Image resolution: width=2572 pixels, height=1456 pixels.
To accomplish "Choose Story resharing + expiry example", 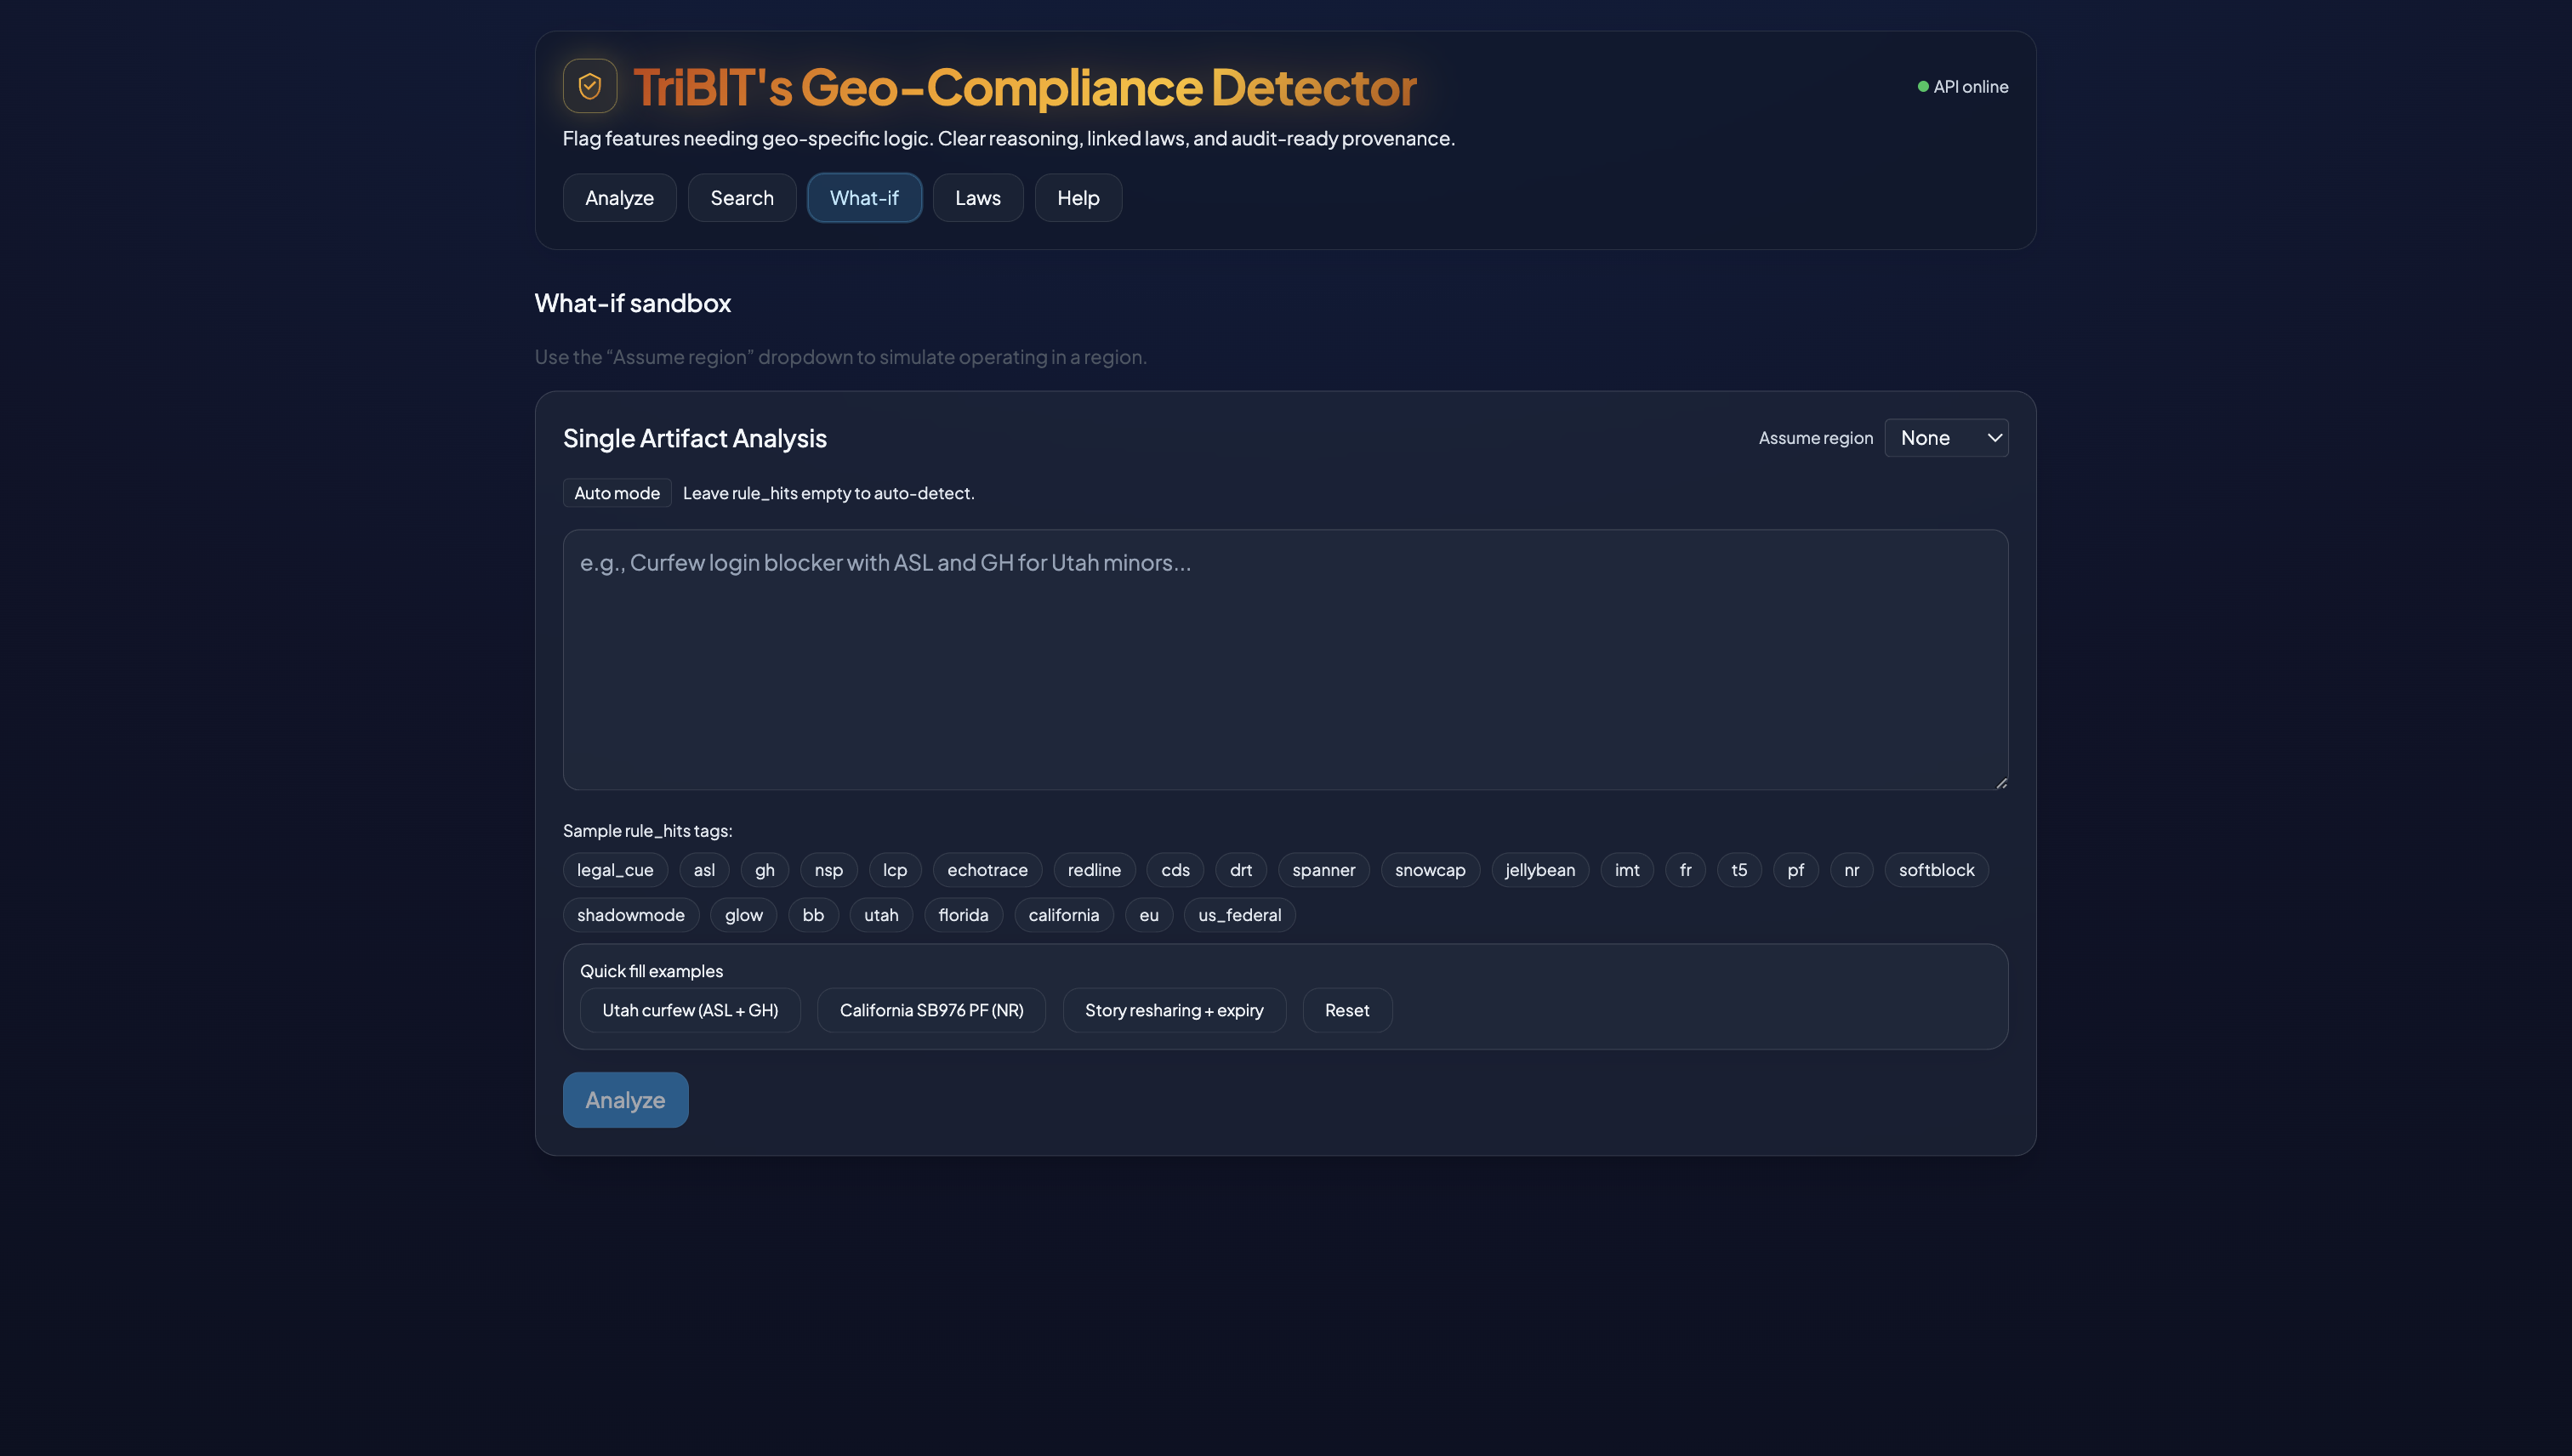I will coord(1173,1010).
